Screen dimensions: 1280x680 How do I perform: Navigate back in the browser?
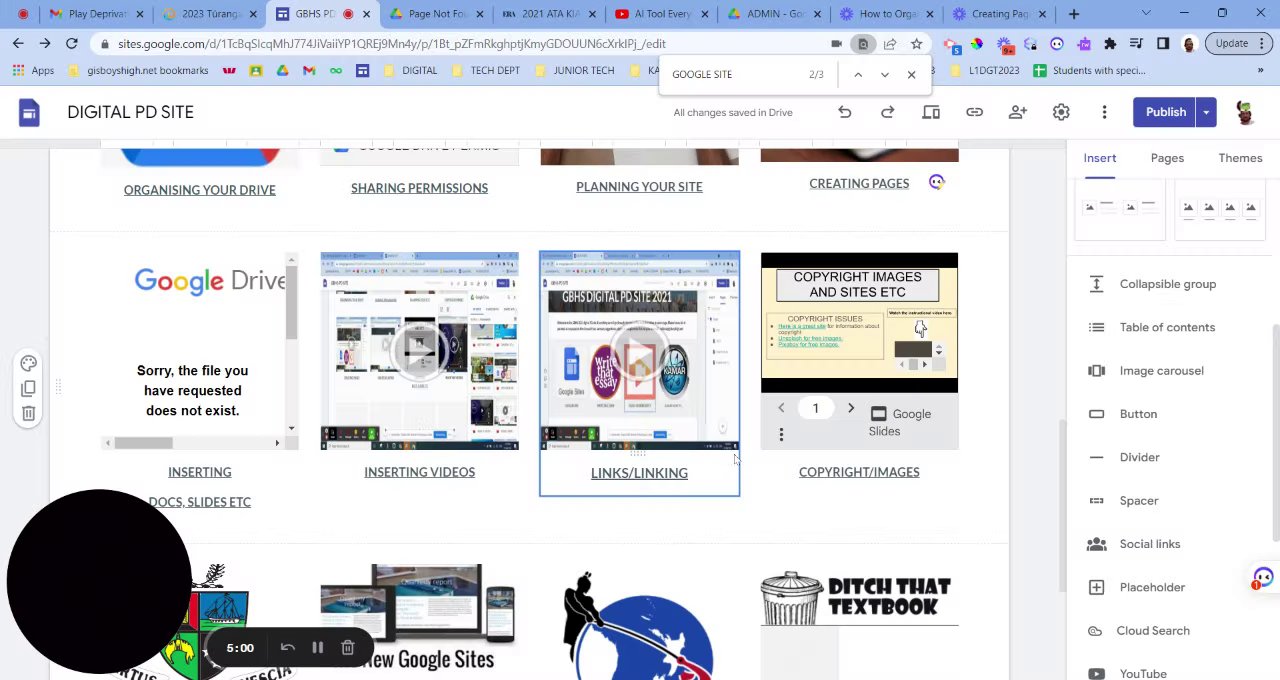18,44
